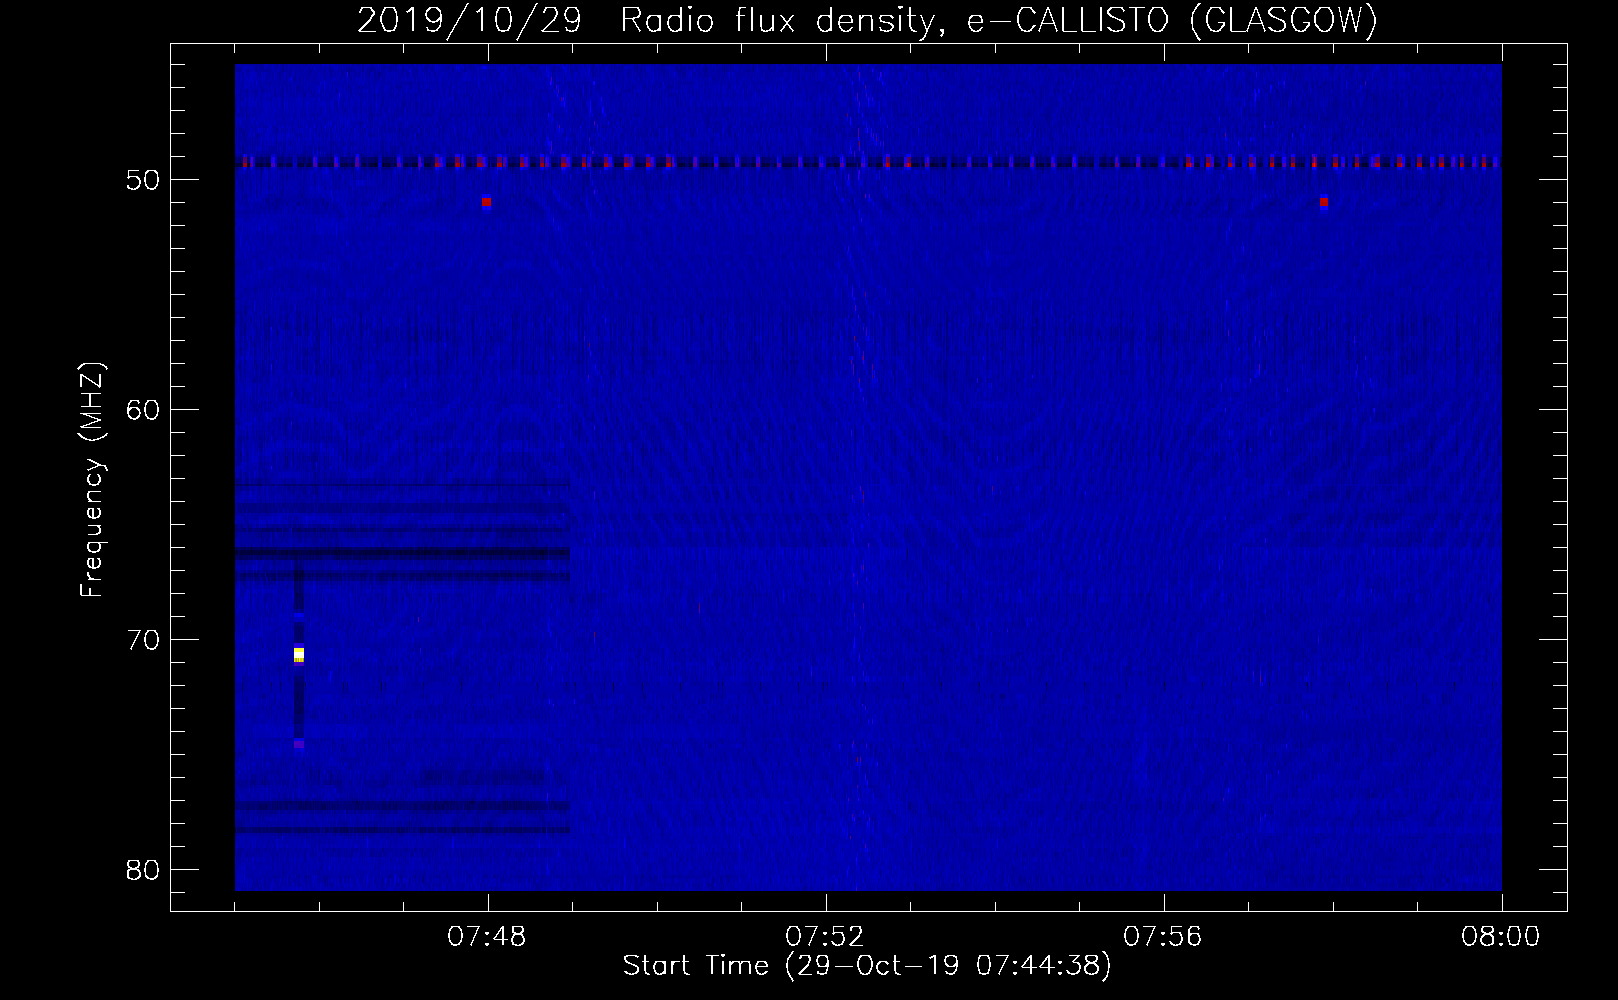Click the 70 frequency tick label
This screenshot has height=1000, width=1618.
(143, 639)
